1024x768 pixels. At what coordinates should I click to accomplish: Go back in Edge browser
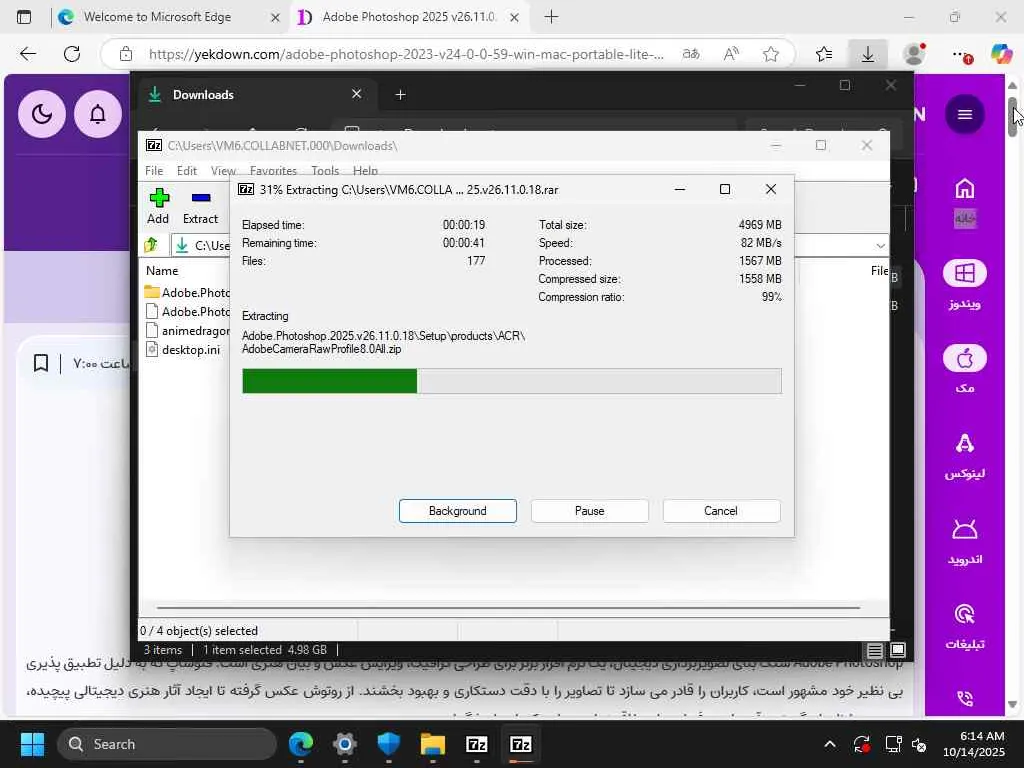(x=27, y=54)
